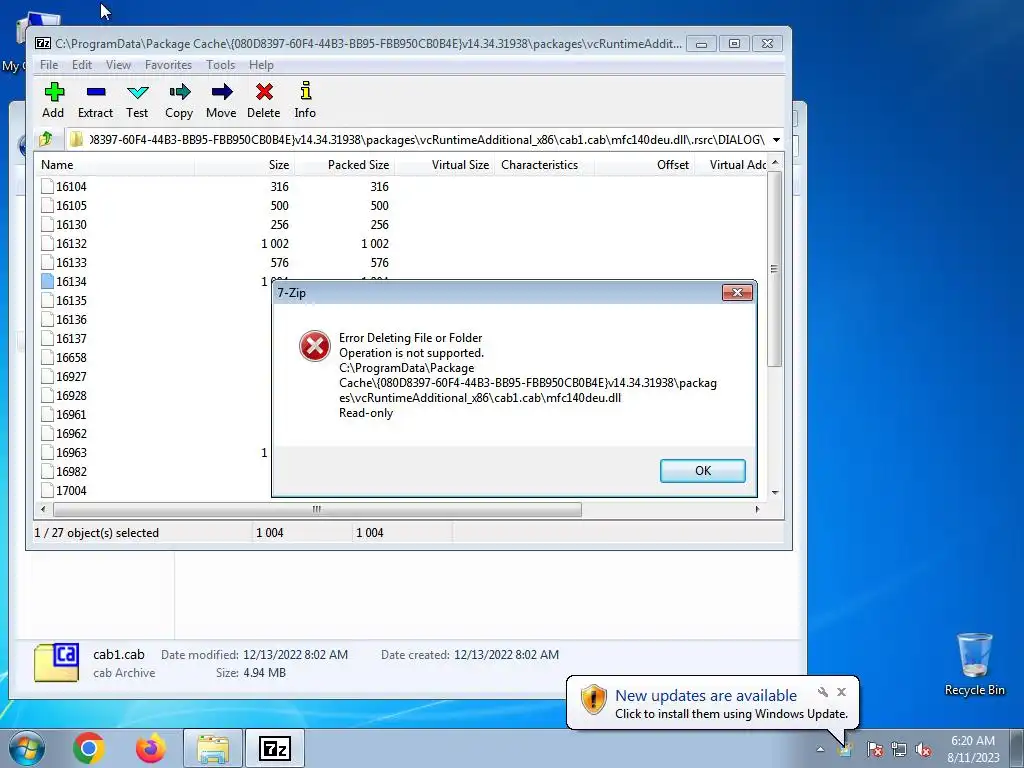Open the Help menu
Viewport: 1024px width, 768px height.
pos(261,65)
